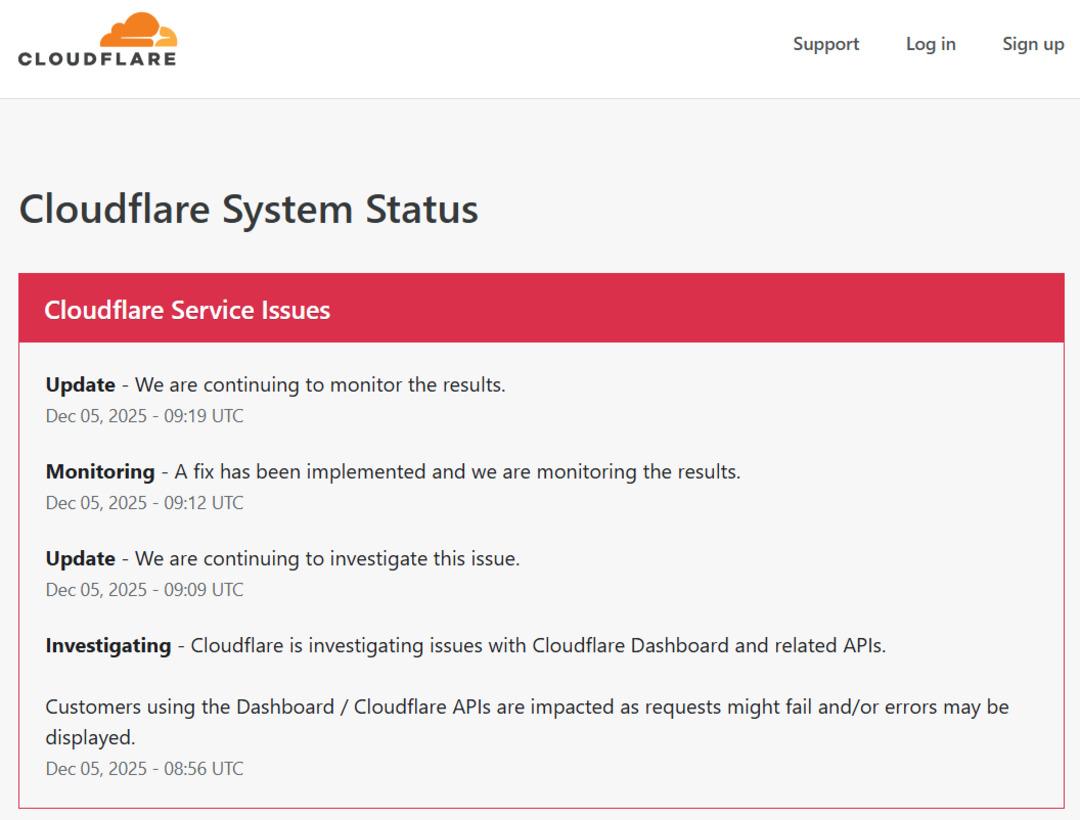
Task: Open the Support page
Action: pyautogui.click(x=826, y=44)
